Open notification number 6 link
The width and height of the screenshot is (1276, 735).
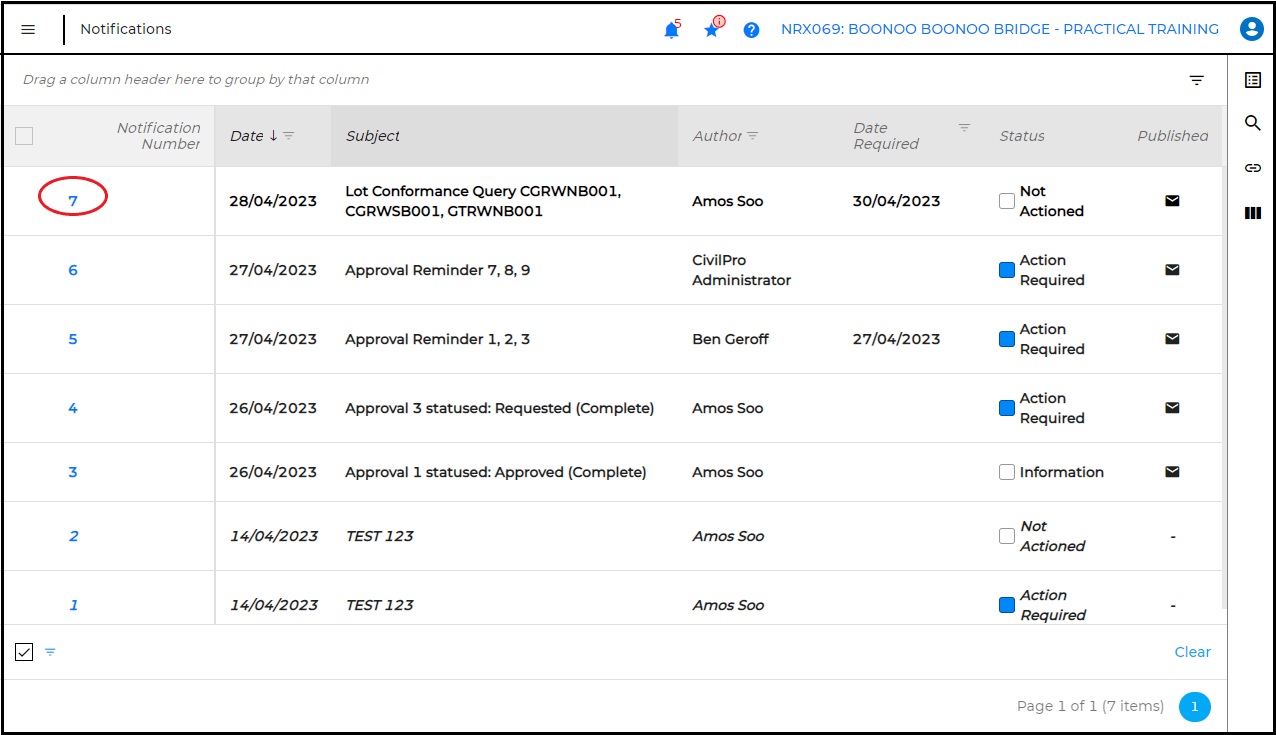point(73,270)
